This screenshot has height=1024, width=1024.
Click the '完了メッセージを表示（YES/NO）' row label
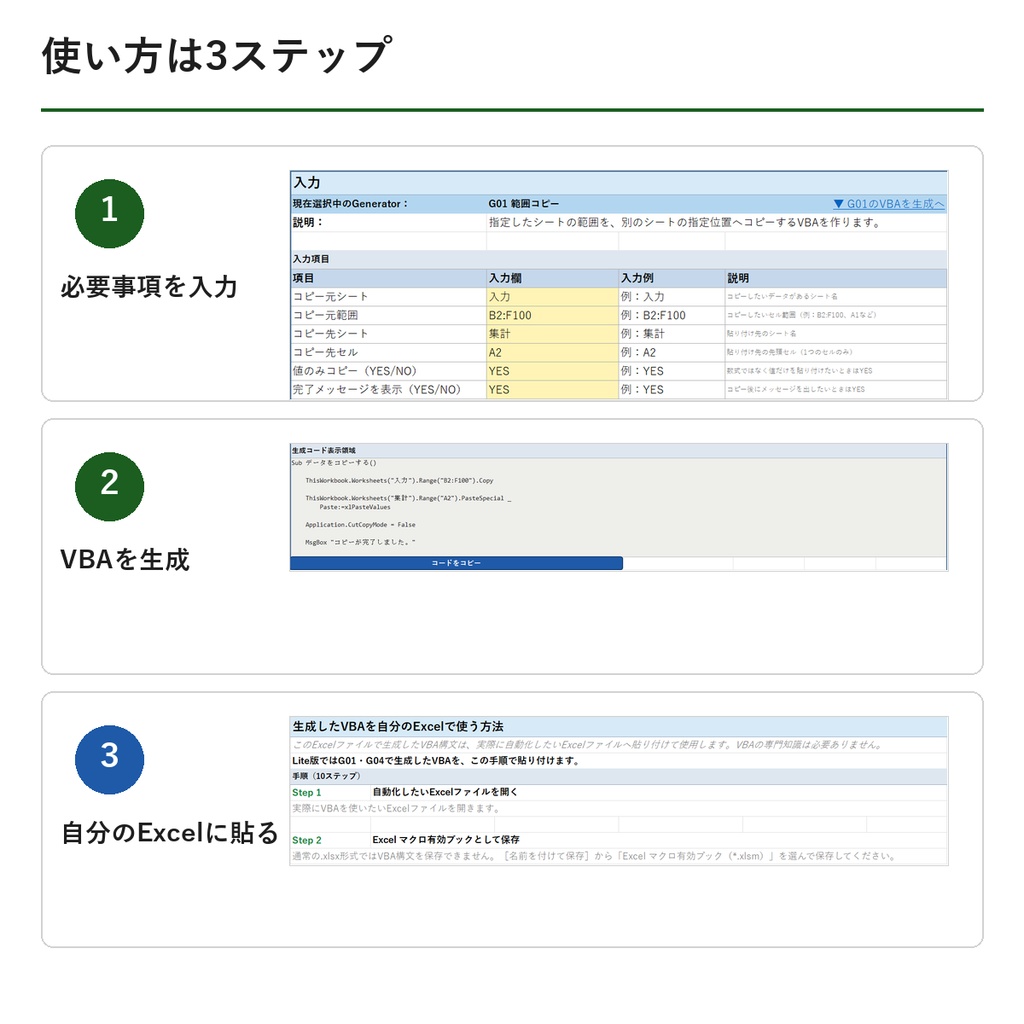pyautogui.click(x=377, y=390)
